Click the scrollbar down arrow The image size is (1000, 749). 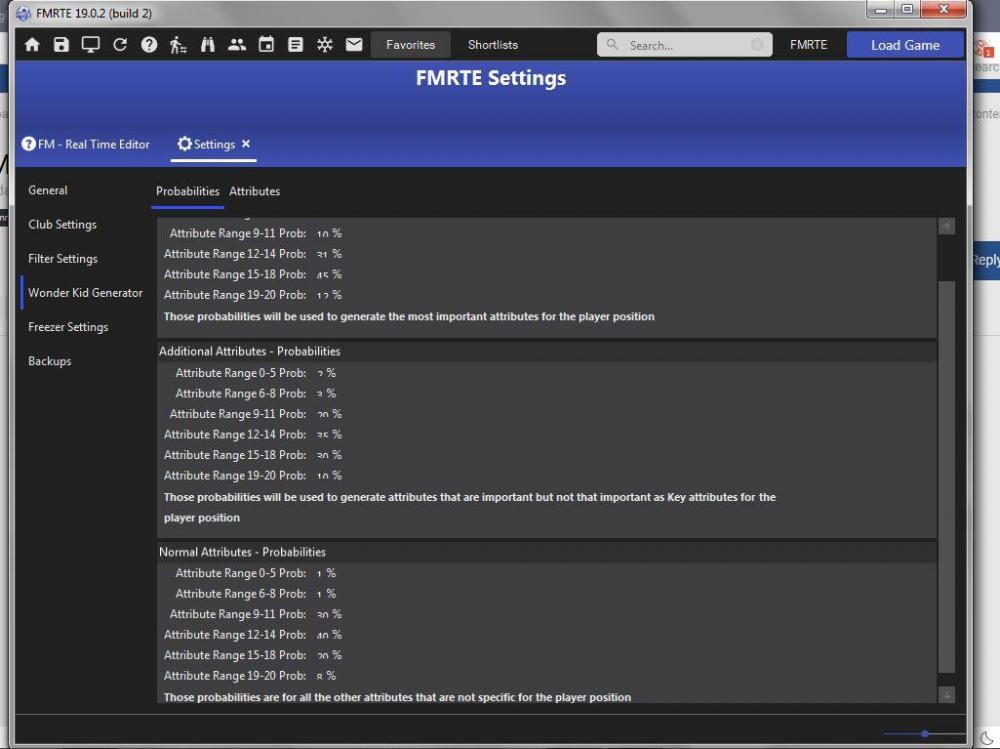click(x=946, y=694)
